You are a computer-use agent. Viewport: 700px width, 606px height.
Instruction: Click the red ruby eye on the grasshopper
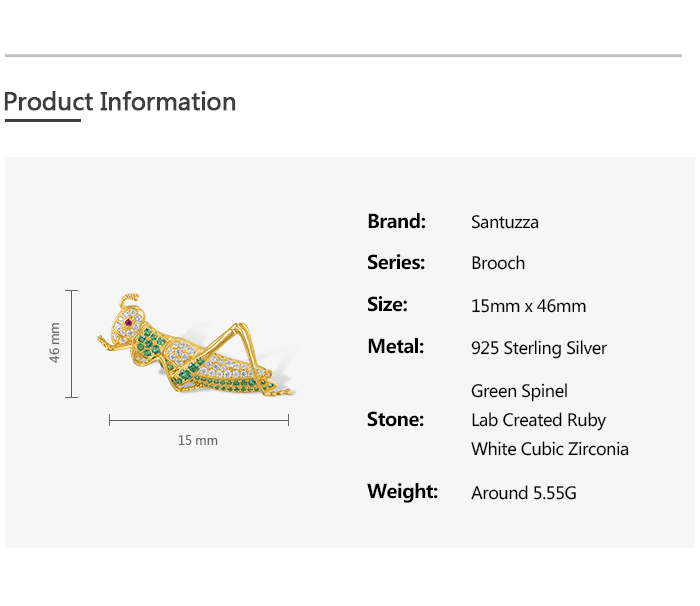tap(130, 322)
